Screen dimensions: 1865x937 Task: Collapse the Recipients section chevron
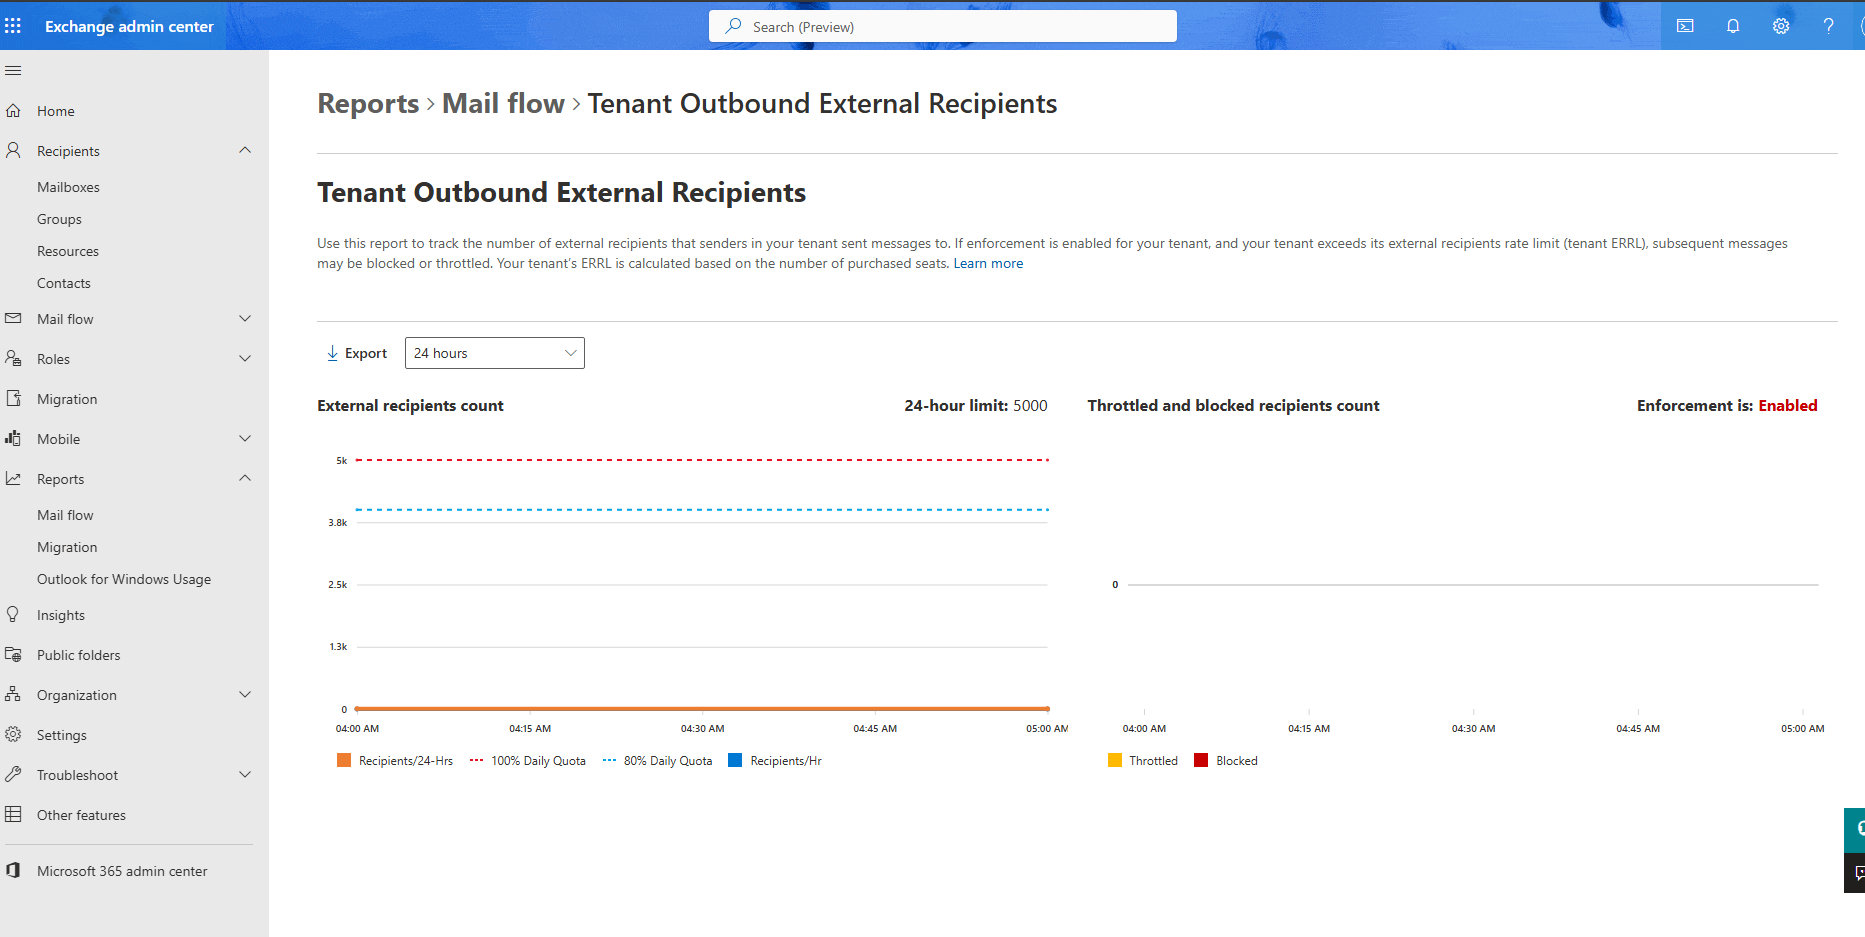[x=245, y=150]
